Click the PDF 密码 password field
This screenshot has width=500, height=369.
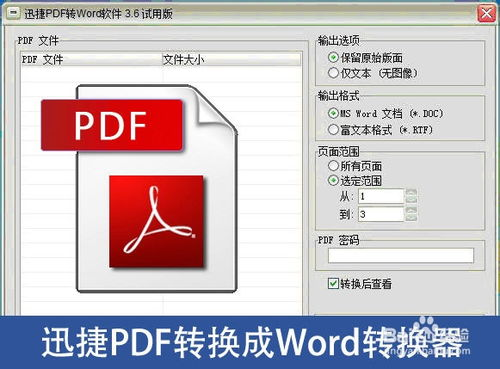coord(401,255)
